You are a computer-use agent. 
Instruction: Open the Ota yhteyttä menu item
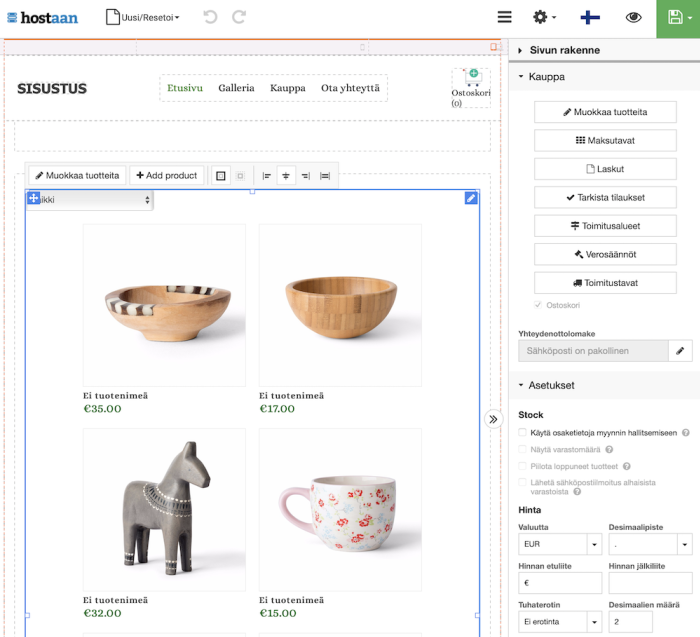(350, 88)
